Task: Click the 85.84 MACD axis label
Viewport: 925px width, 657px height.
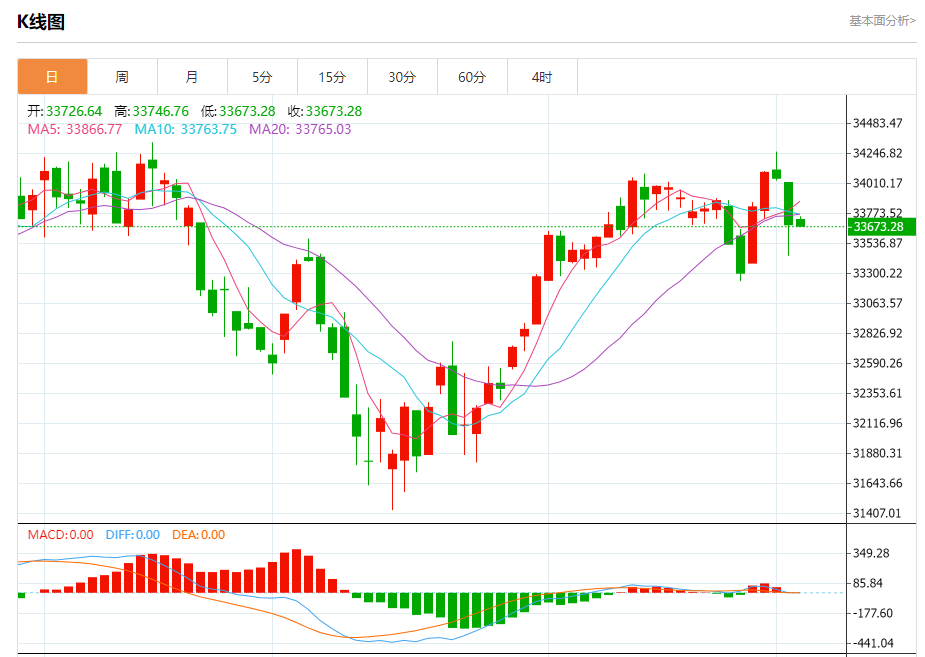Action: 868,583
